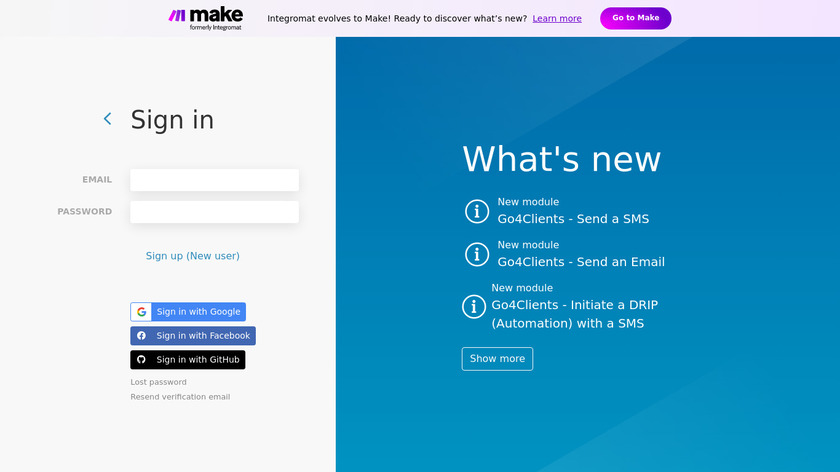This screenshot has height=472, width=840.
Task: Click the Show more button
Action: (497, 359)
